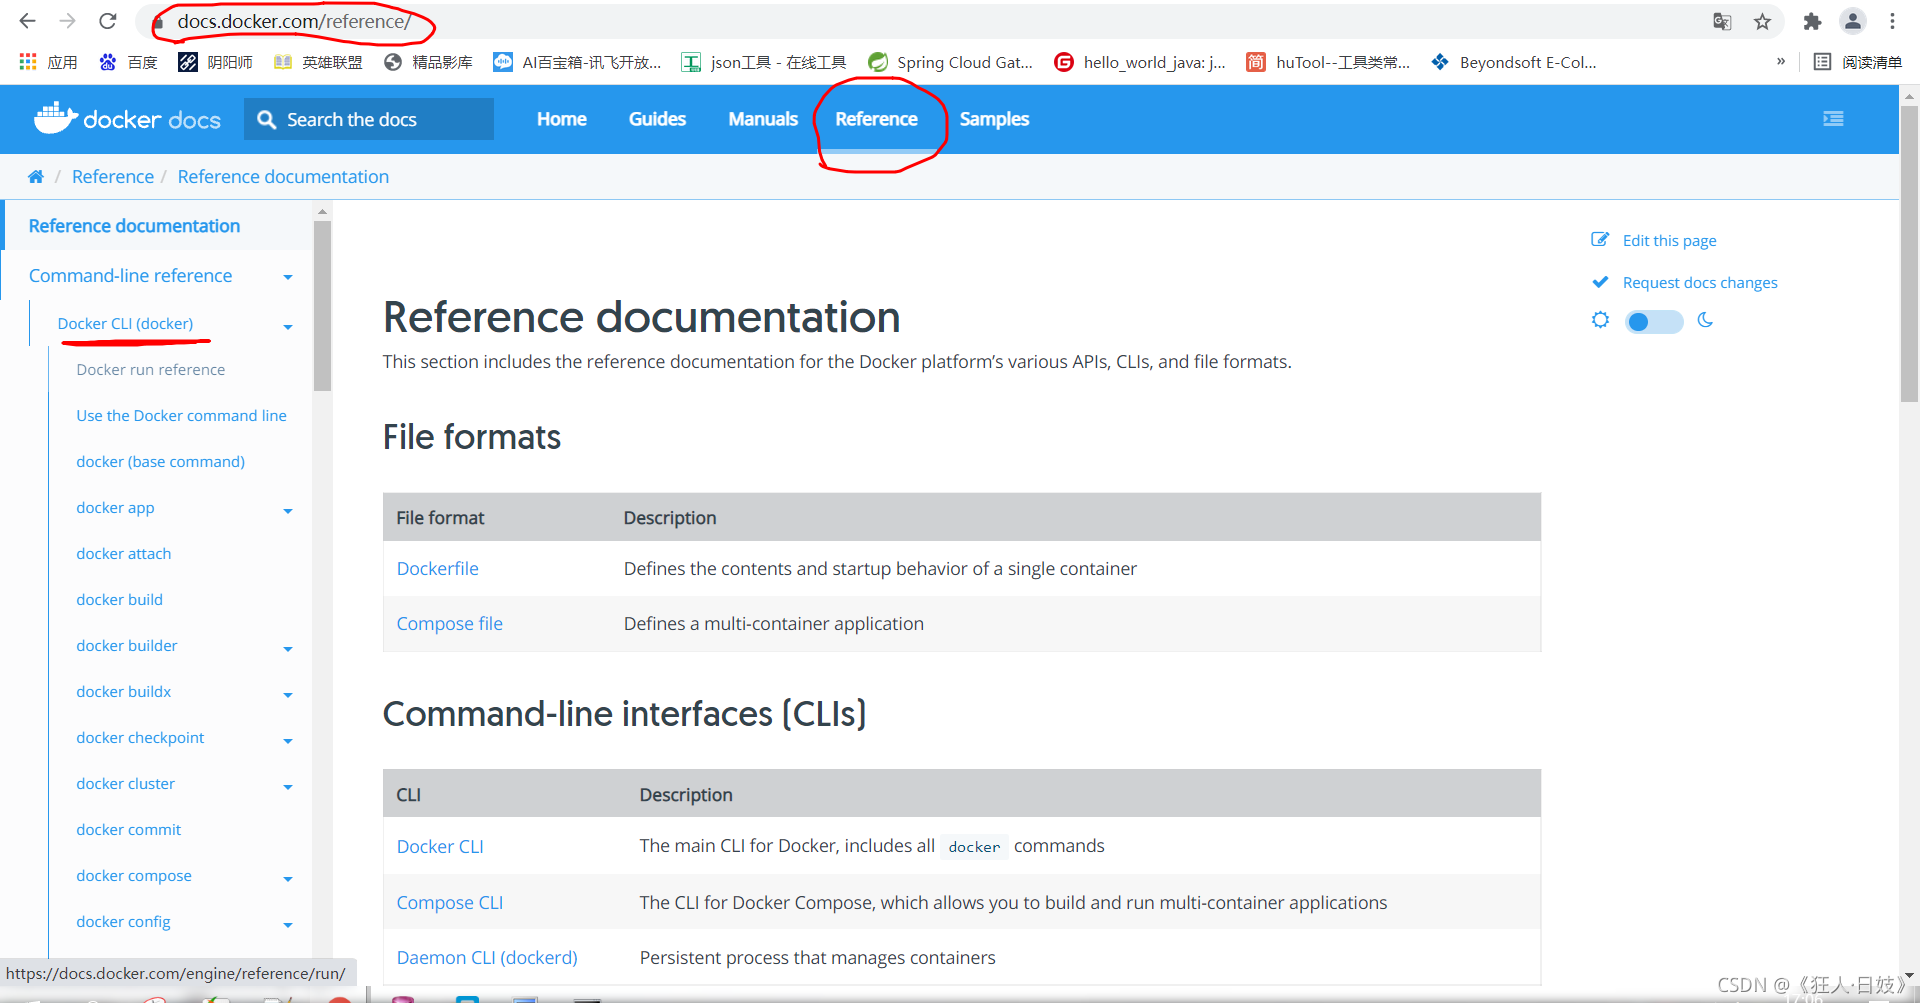Click the browser forward arrow
The width and height of the screenshot is (1920, 1003).
pyautogui.click(x=68, y=21)
